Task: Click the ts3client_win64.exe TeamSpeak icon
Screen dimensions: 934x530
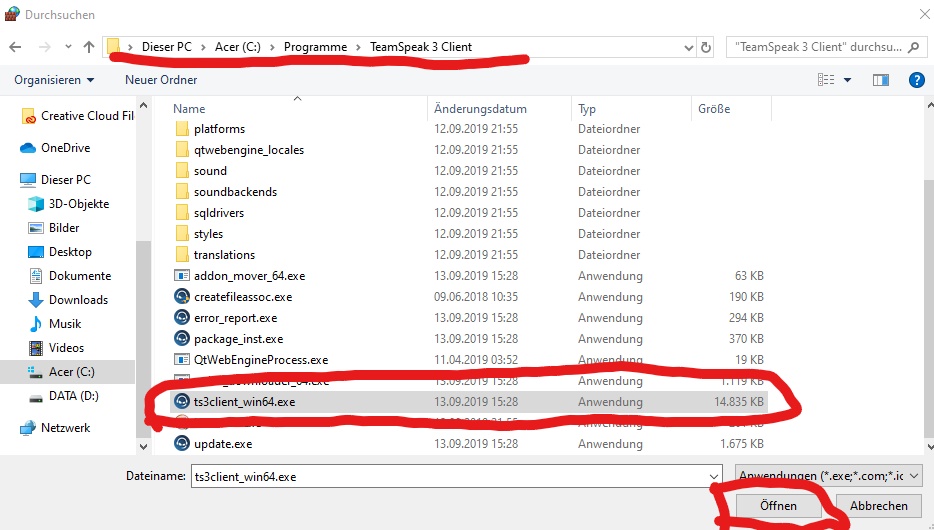Action: pyautogui.click(x=182, y=402)
